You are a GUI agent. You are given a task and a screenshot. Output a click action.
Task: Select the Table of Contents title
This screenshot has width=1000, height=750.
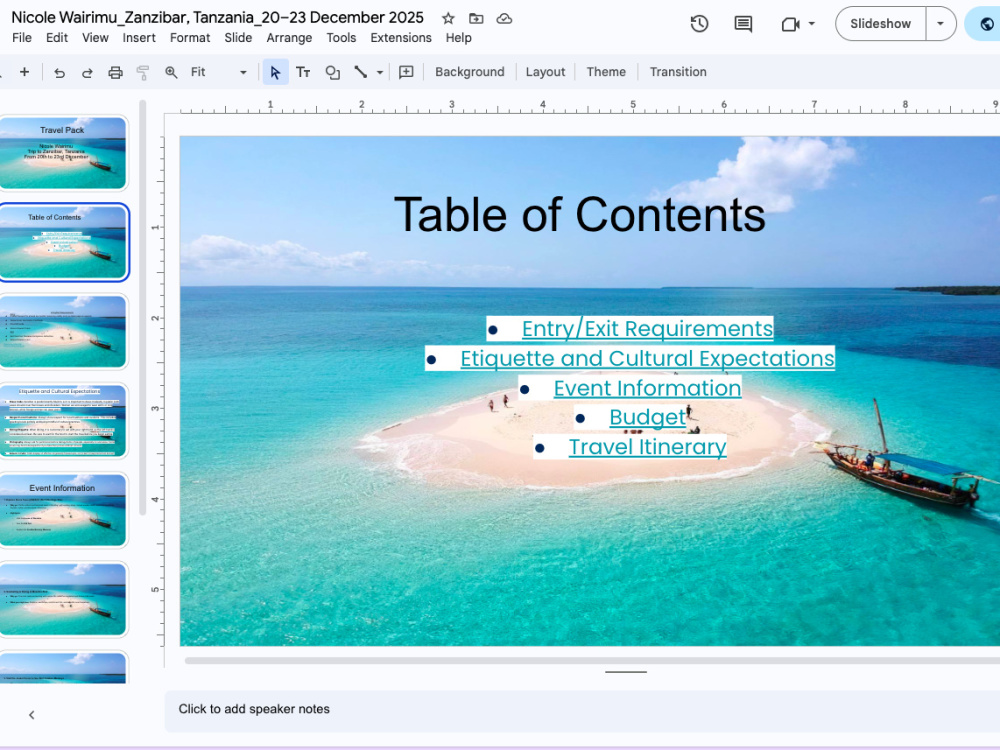tap(579, 214)
